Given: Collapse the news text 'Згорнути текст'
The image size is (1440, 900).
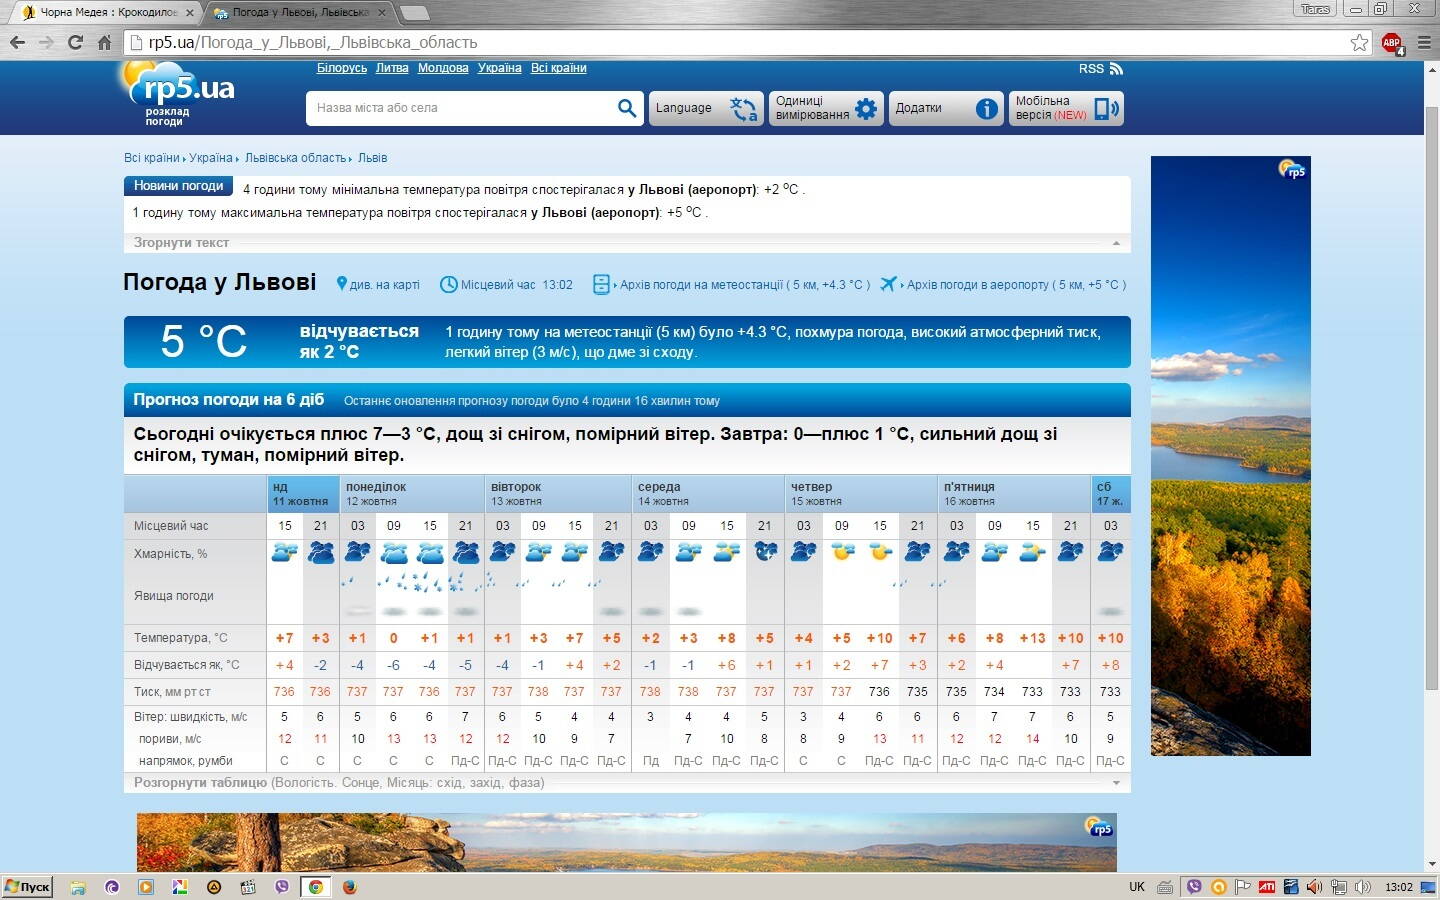Looking at the screenshot, I should [181, 243].
